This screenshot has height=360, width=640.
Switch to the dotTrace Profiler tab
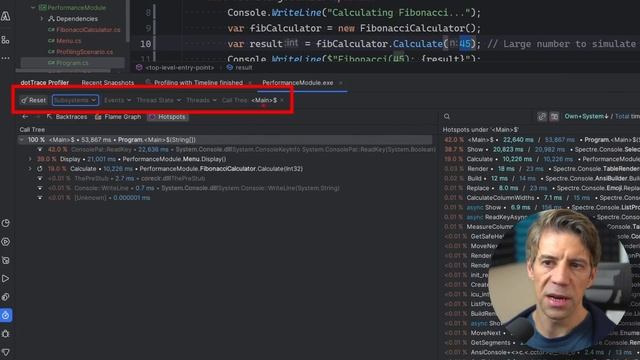tap(44, 82)
